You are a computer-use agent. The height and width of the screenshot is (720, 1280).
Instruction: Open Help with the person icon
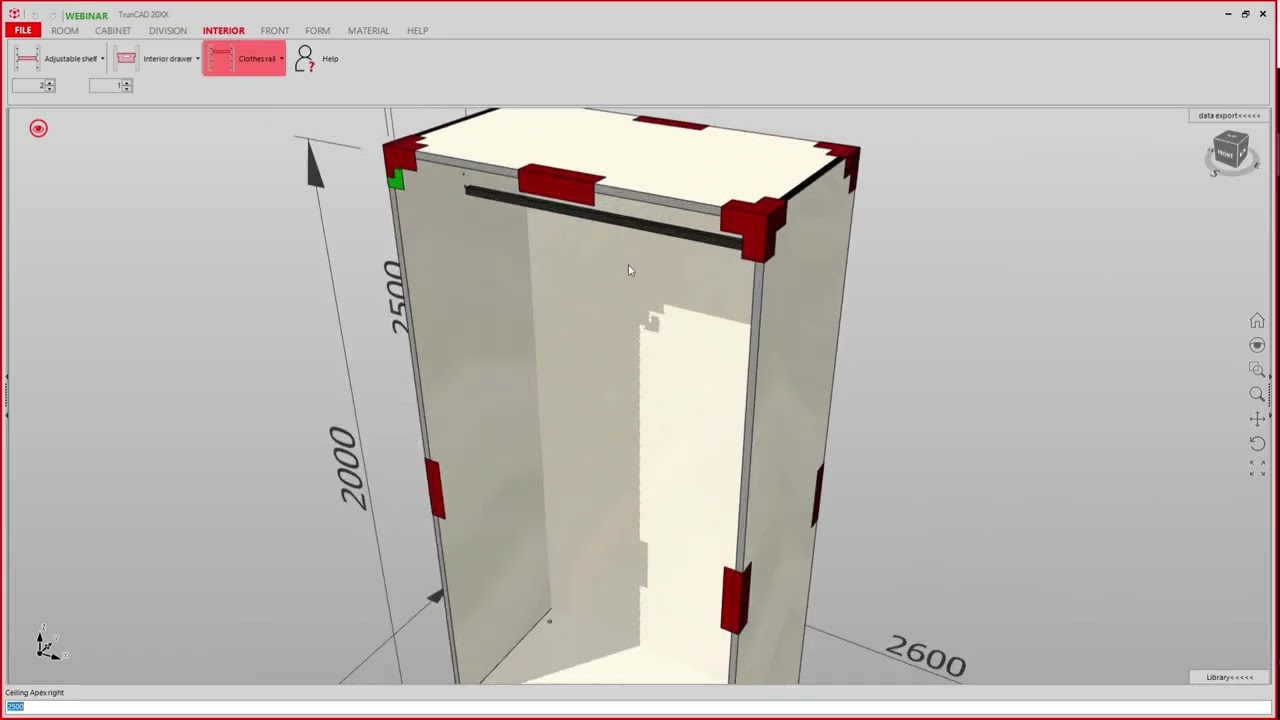(304, 58)
